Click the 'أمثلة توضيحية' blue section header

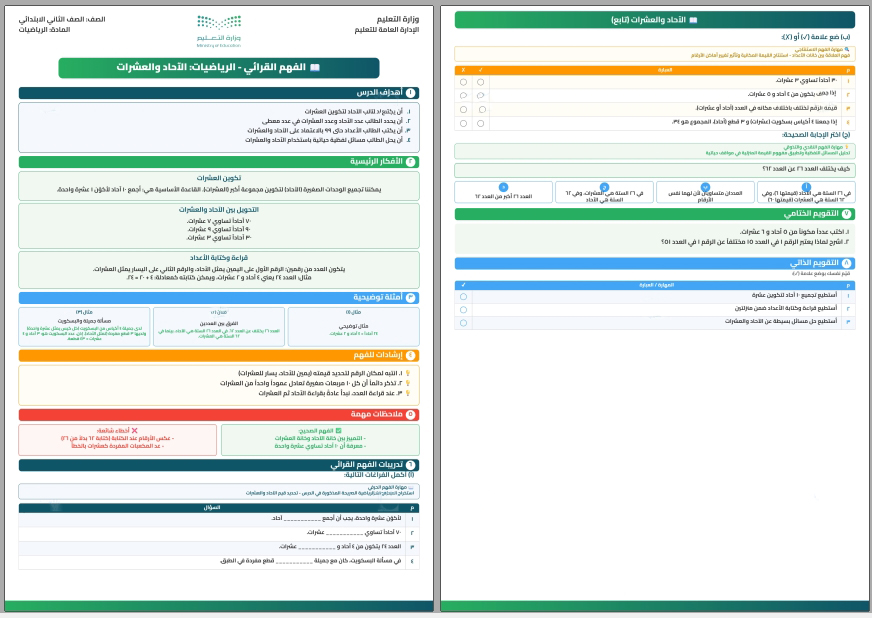219,298
